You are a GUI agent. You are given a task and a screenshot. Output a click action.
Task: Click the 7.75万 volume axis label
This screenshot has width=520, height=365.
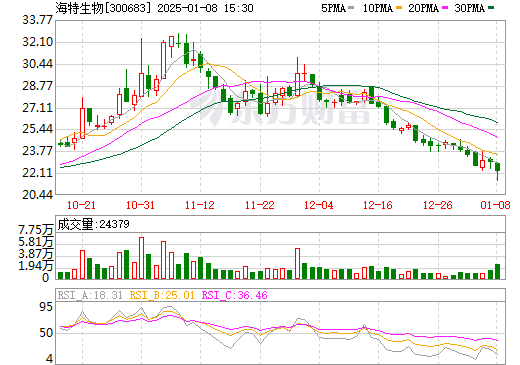(36, 230)
